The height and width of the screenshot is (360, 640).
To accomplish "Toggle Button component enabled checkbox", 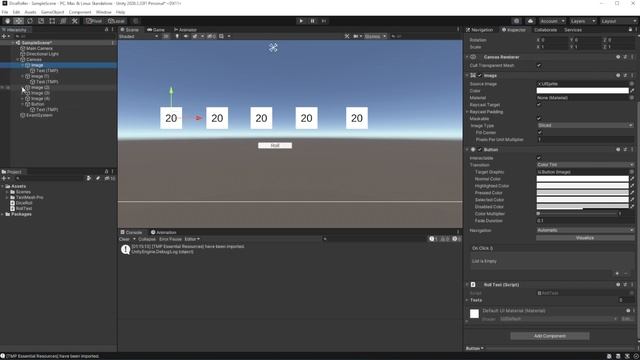I will click(480, 150).
